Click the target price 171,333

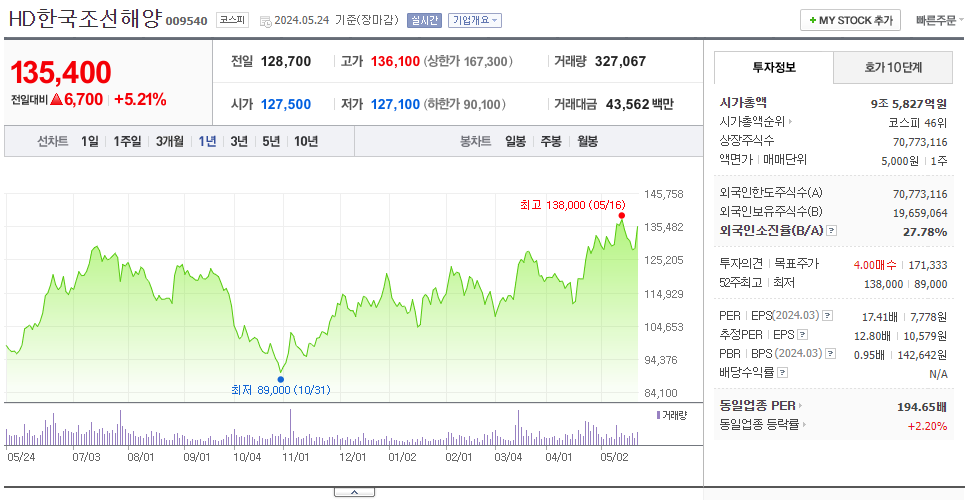tap(927, 265)
